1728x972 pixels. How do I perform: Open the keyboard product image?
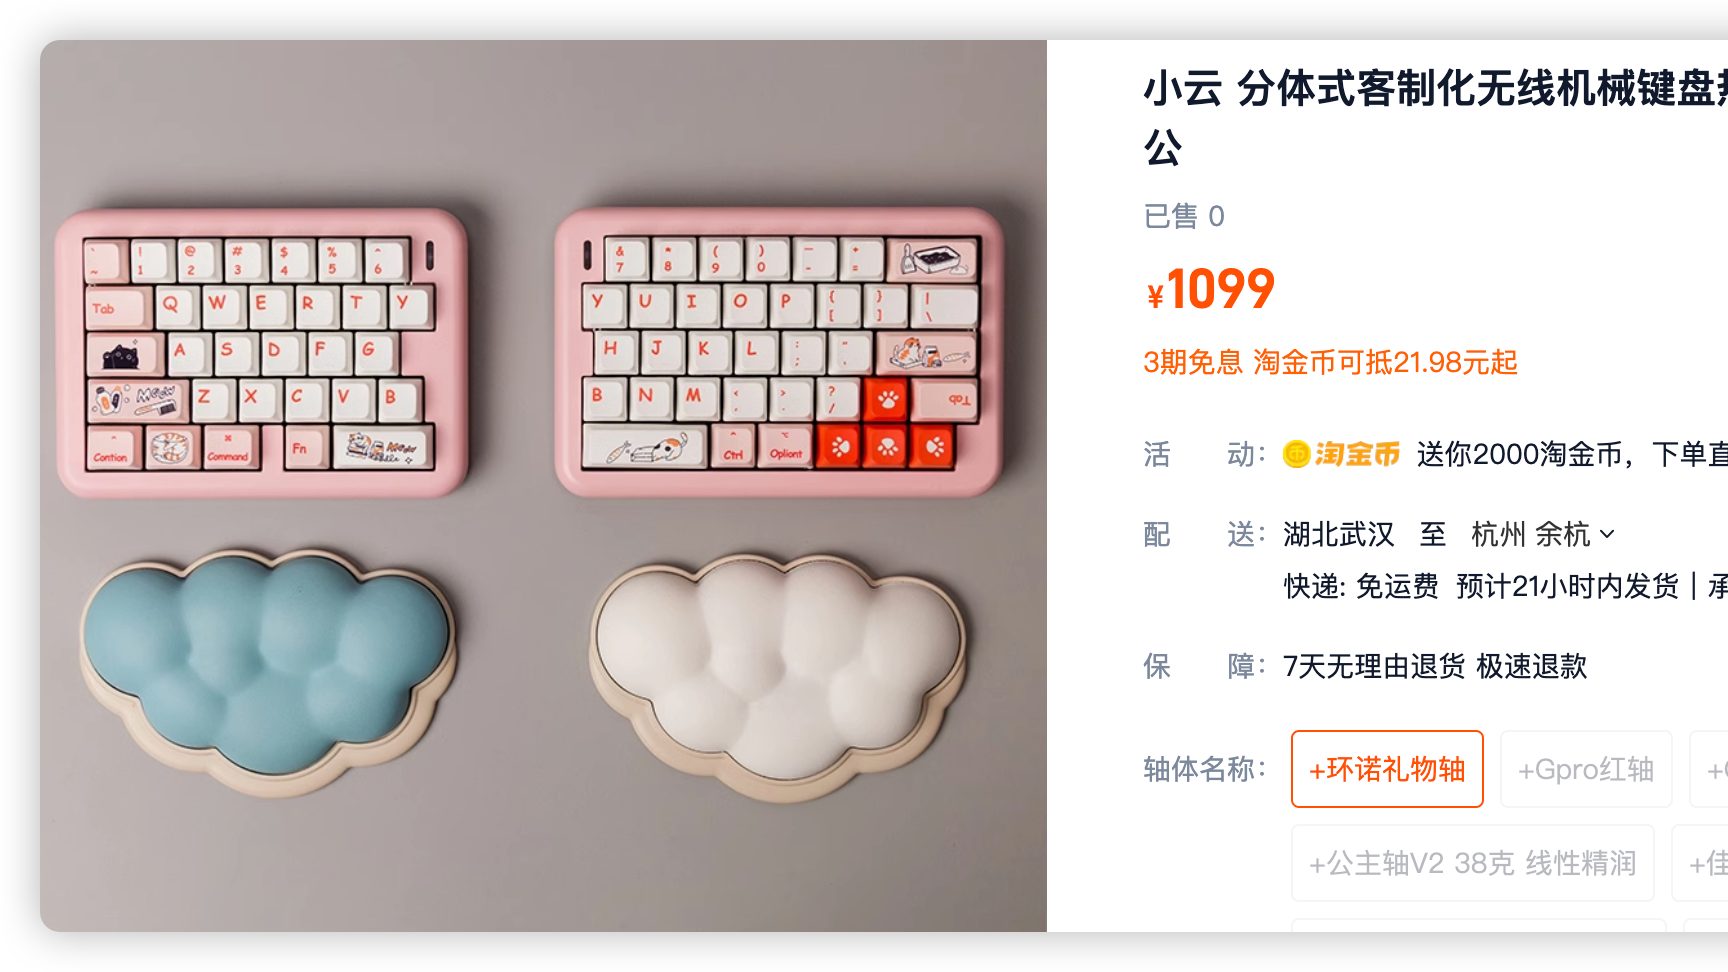543,486
